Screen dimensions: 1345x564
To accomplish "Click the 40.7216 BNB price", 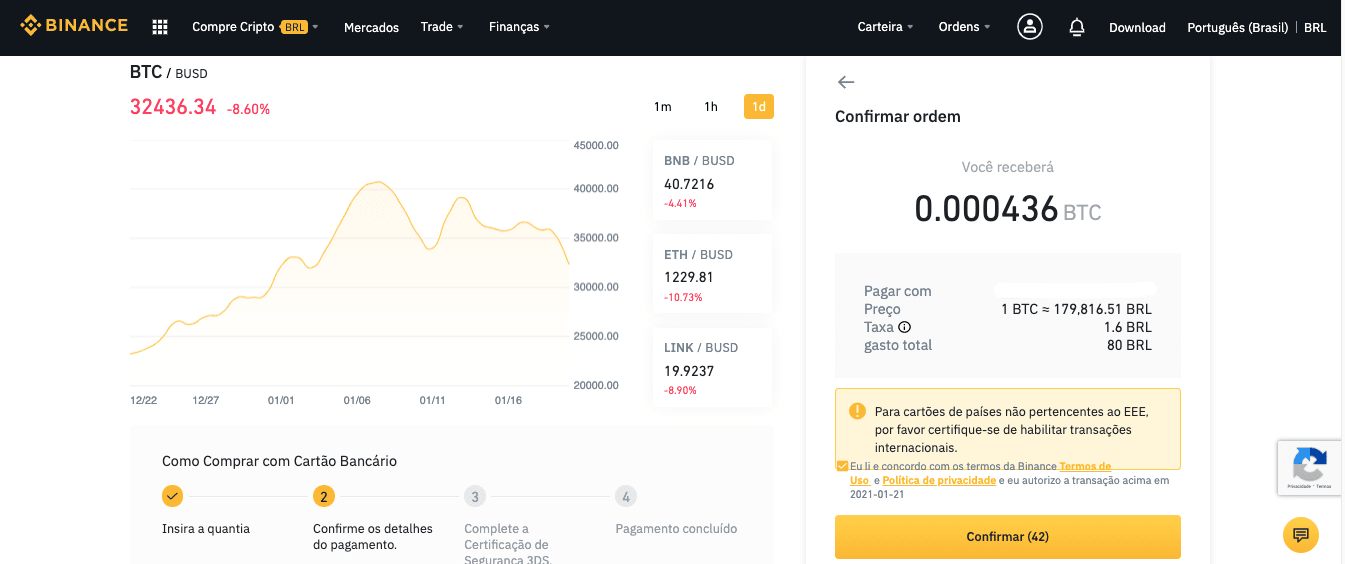I will tap(689, 184).
